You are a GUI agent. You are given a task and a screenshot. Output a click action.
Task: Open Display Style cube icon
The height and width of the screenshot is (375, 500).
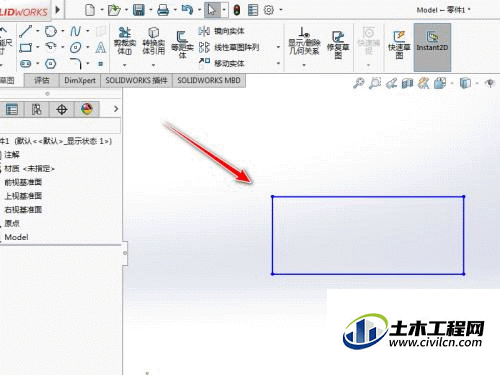tap(465, 83)
